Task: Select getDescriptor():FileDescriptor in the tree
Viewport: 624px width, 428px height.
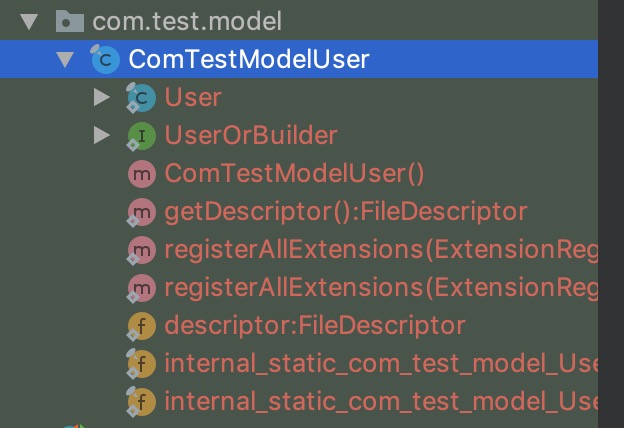Action: click(x=345, y=211)
